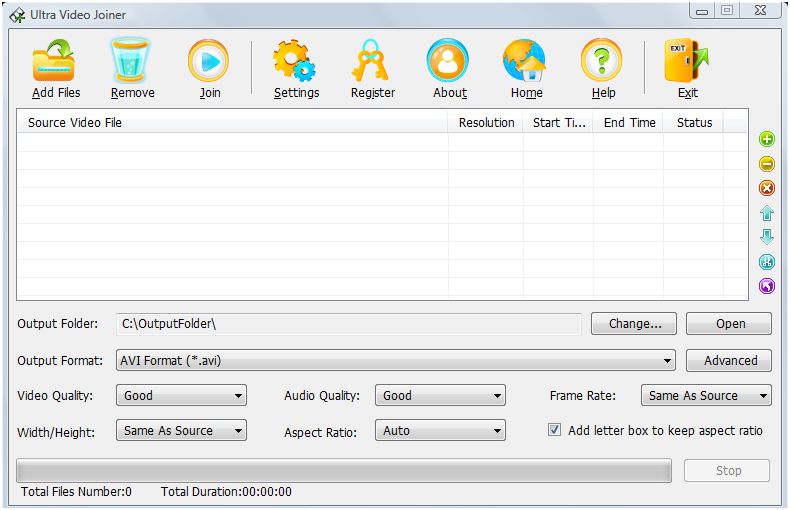Move file down with arrow icon
This screenshot has height=510, width=790.
coord(767,237)
